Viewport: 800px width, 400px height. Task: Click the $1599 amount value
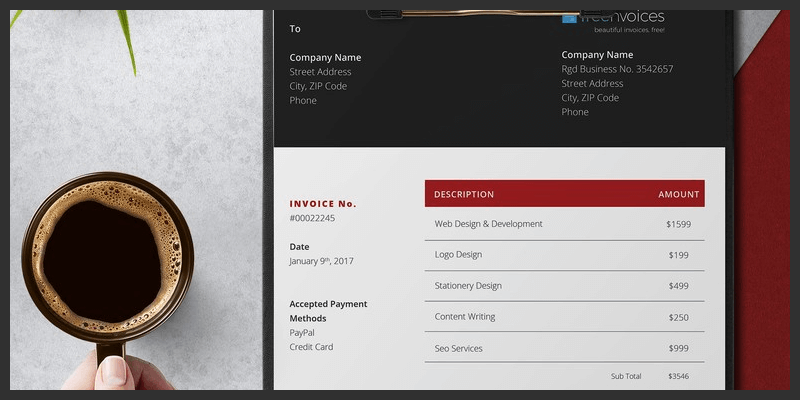[x=678, y=224]
